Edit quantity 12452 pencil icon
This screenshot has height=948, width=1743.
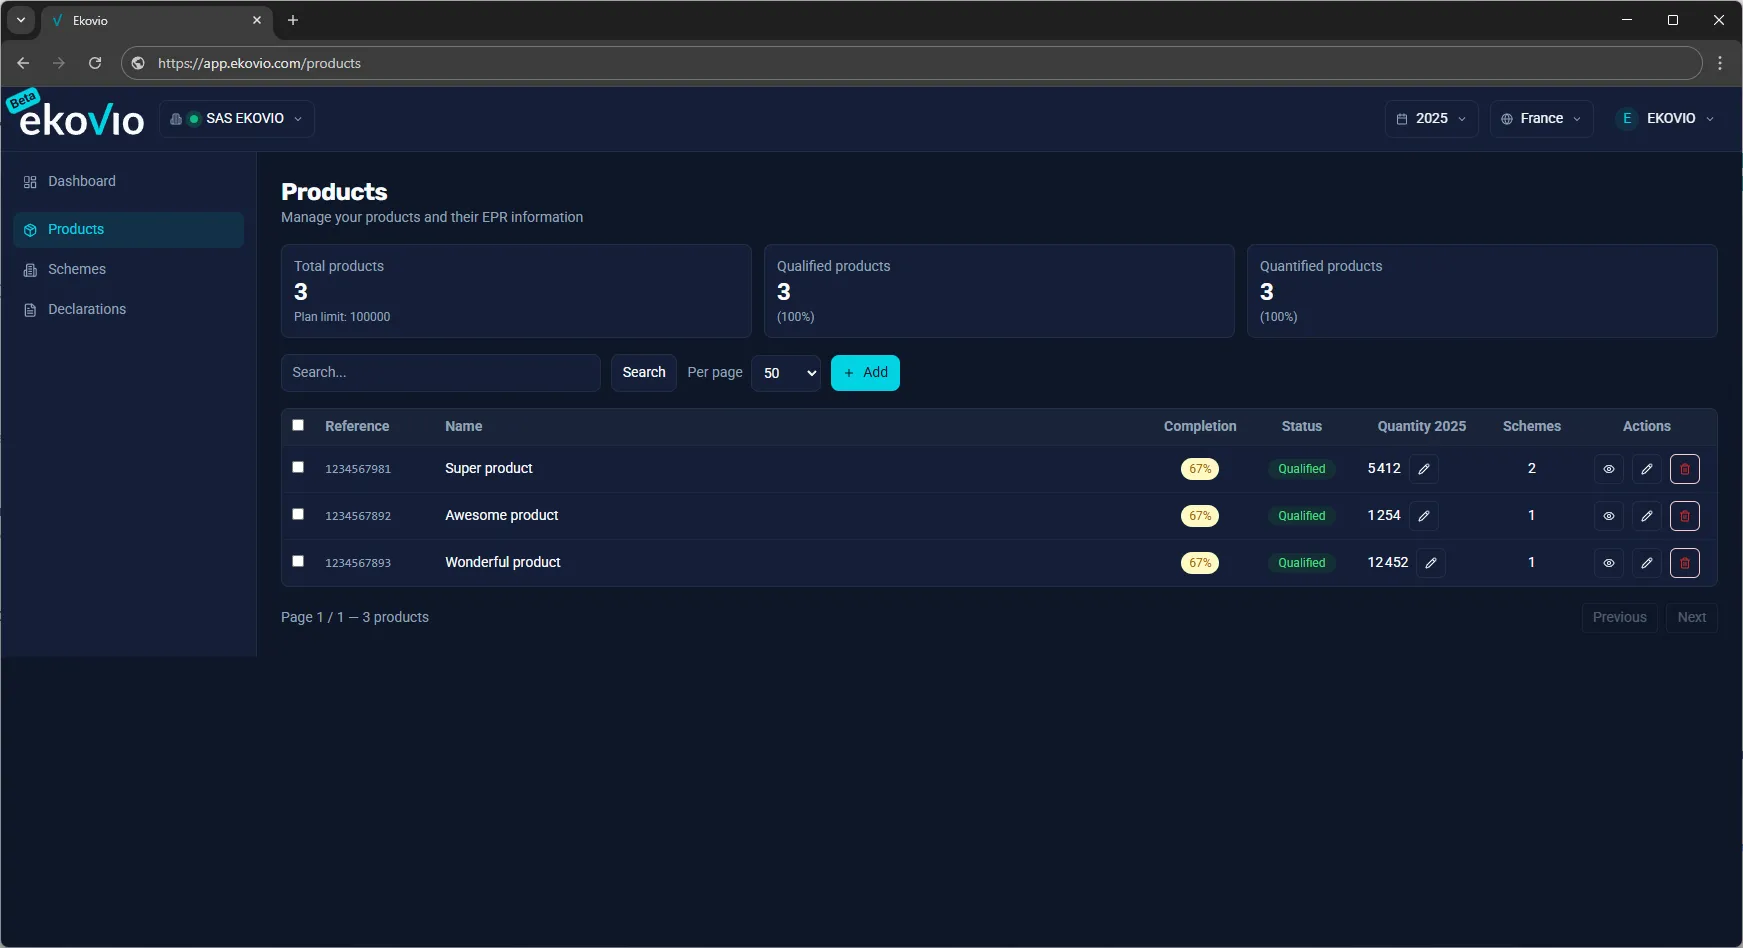[1431, 563]
